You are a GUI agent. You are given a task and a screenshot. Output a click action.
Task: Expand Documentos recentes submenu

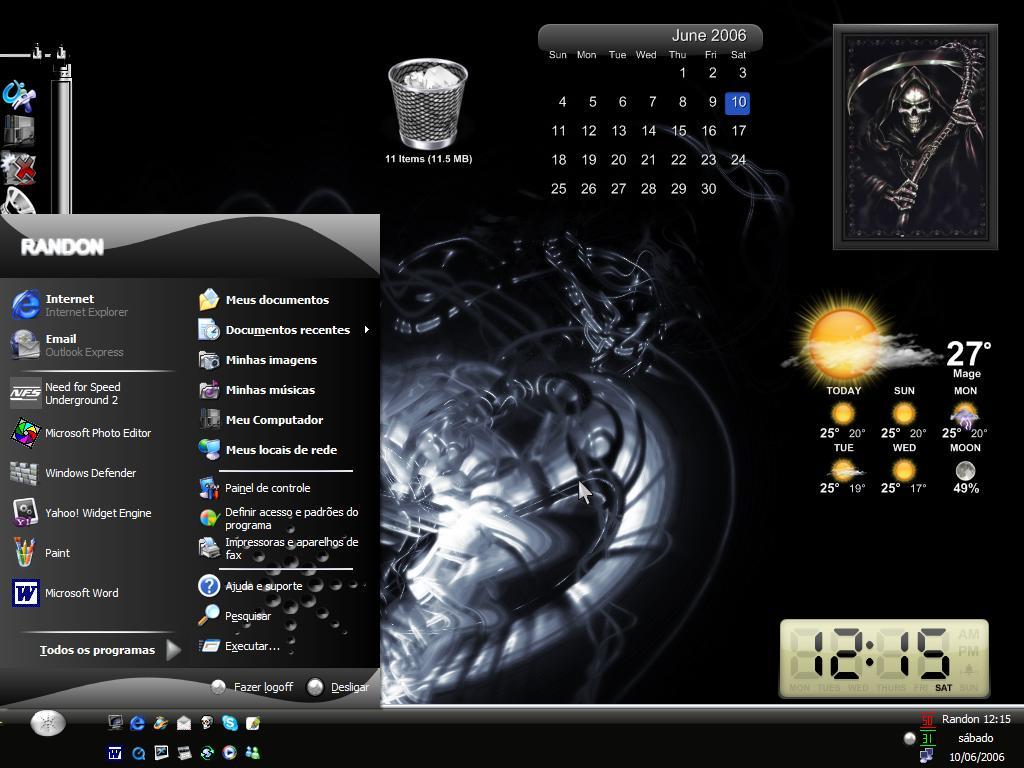284,330
